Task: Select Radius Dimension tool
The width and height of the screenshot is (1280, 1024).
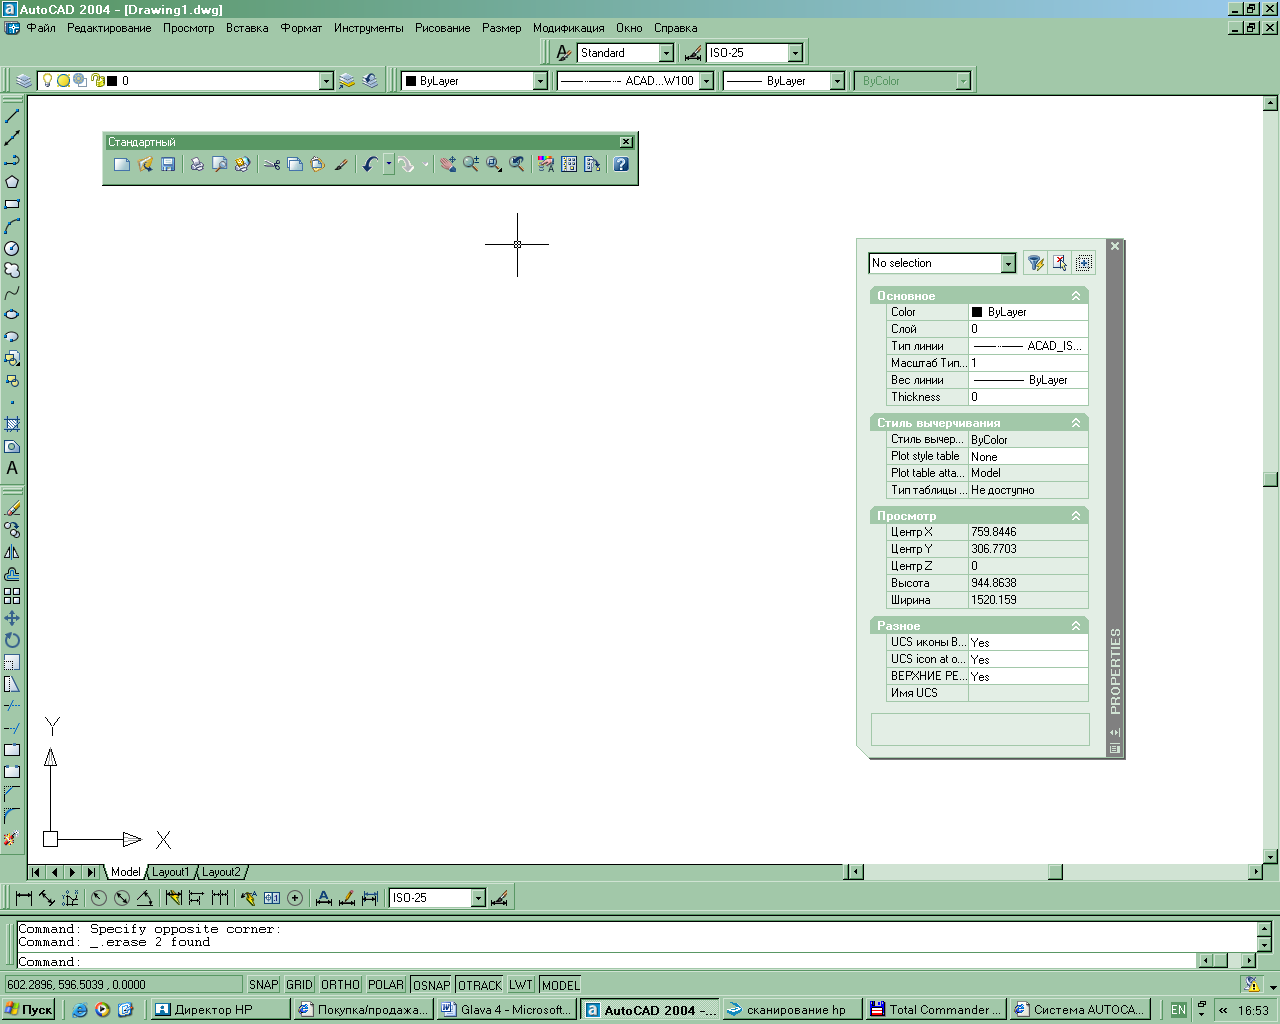Action: click(x=99, y=898)
